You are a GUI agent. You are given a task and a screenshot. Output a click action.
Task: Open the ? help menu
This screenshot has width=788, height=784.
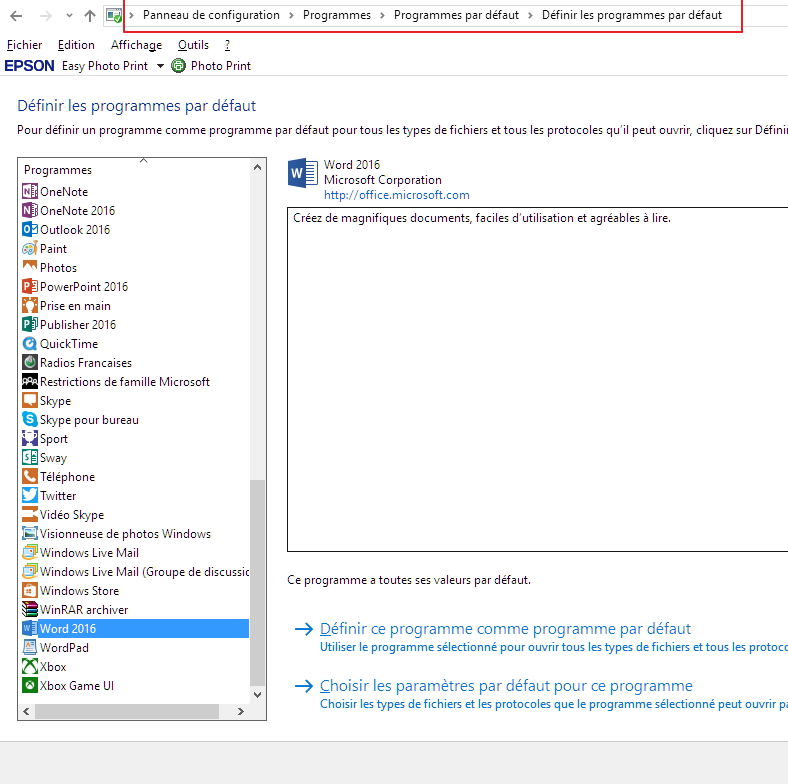coord(227,45)
